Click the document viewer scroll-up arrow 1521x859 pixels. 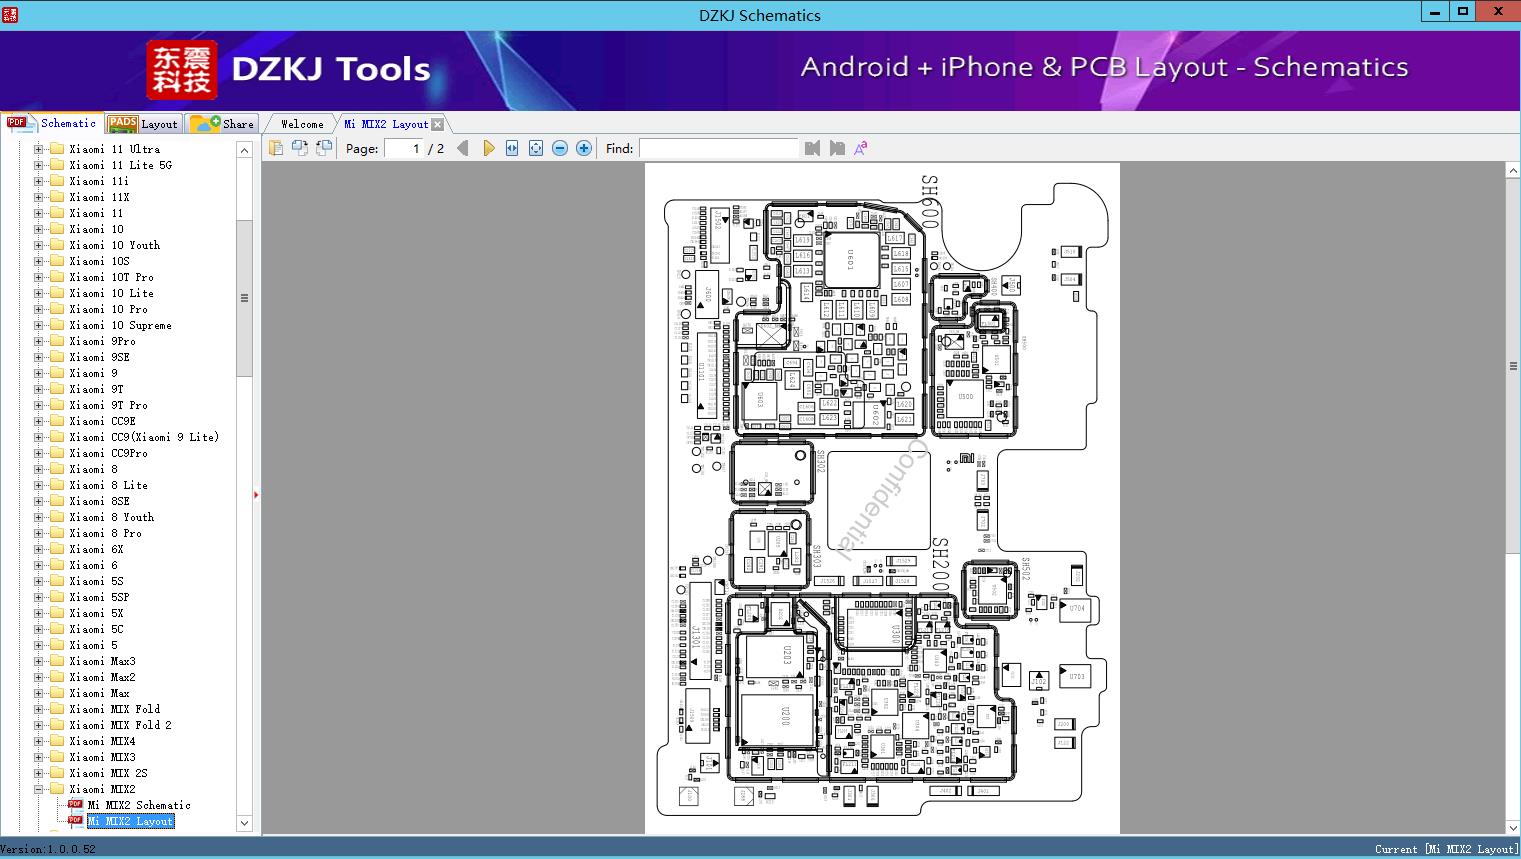pyautogui.click(x=1513, y=171)
